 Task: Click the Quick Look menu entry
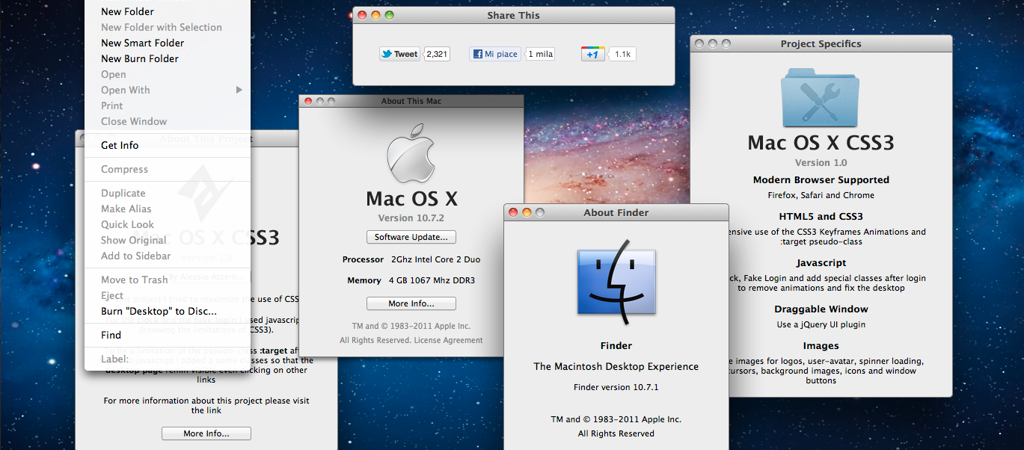(x=127, y=225)
